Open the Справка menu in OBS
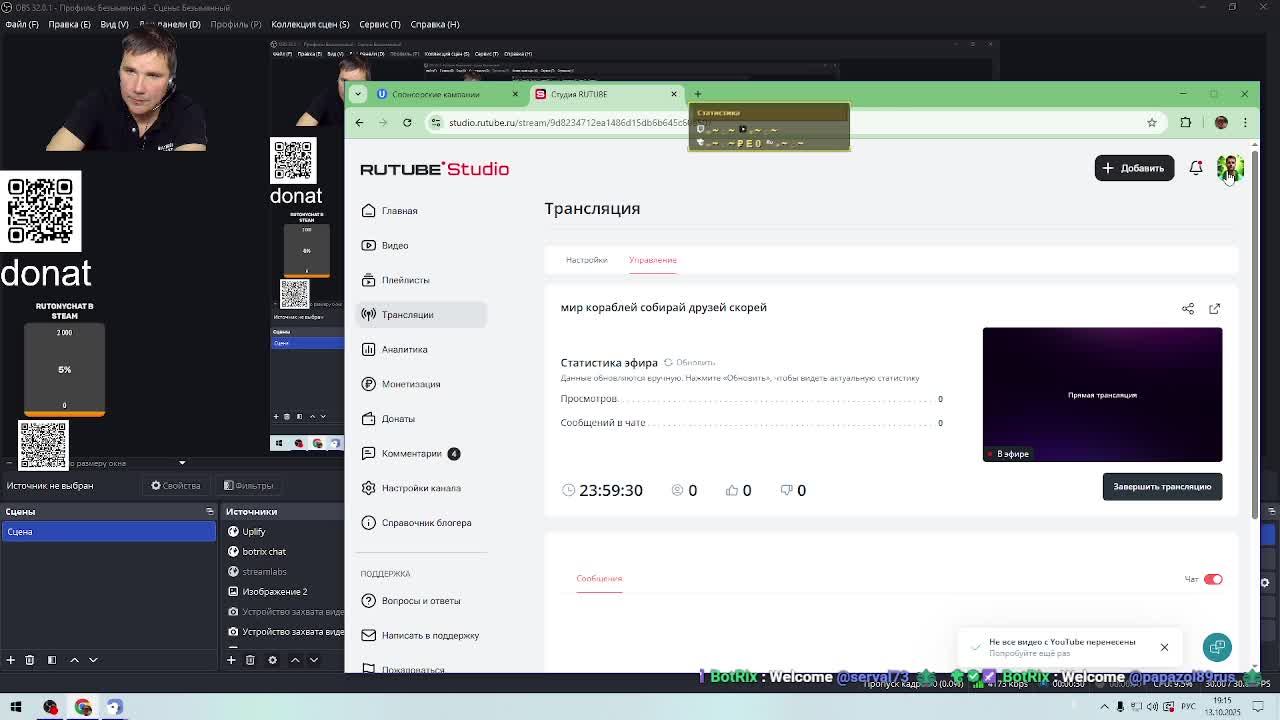 tap(435, 24)
